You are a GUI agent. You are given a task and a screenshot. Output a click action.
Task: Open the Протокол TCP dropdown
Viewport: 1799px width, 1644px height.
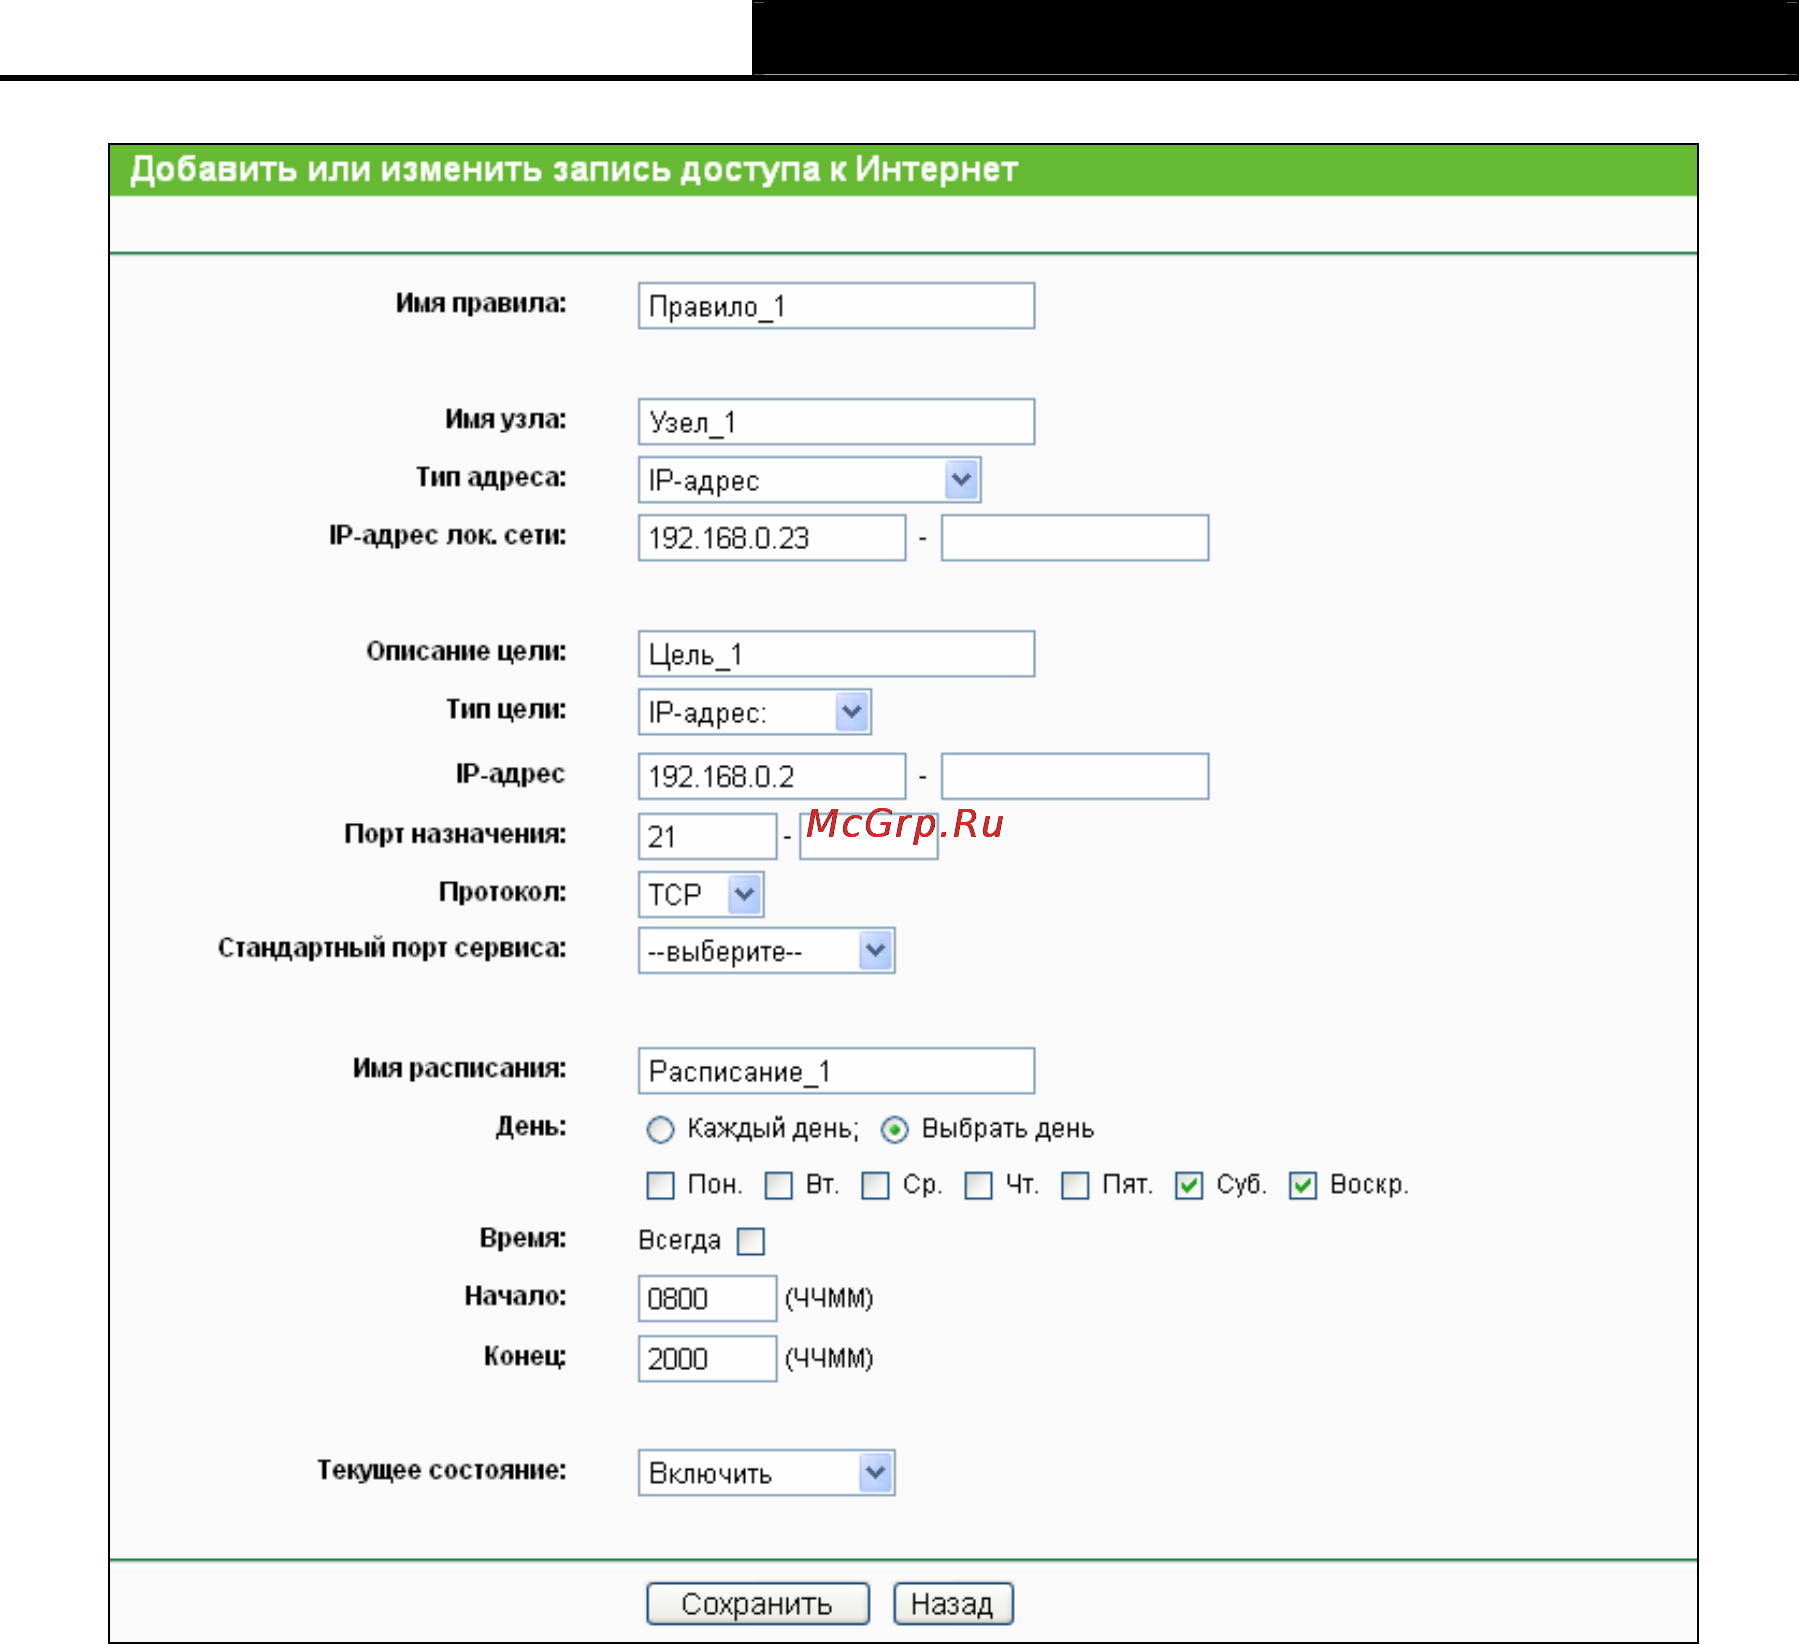click(700, 894)
